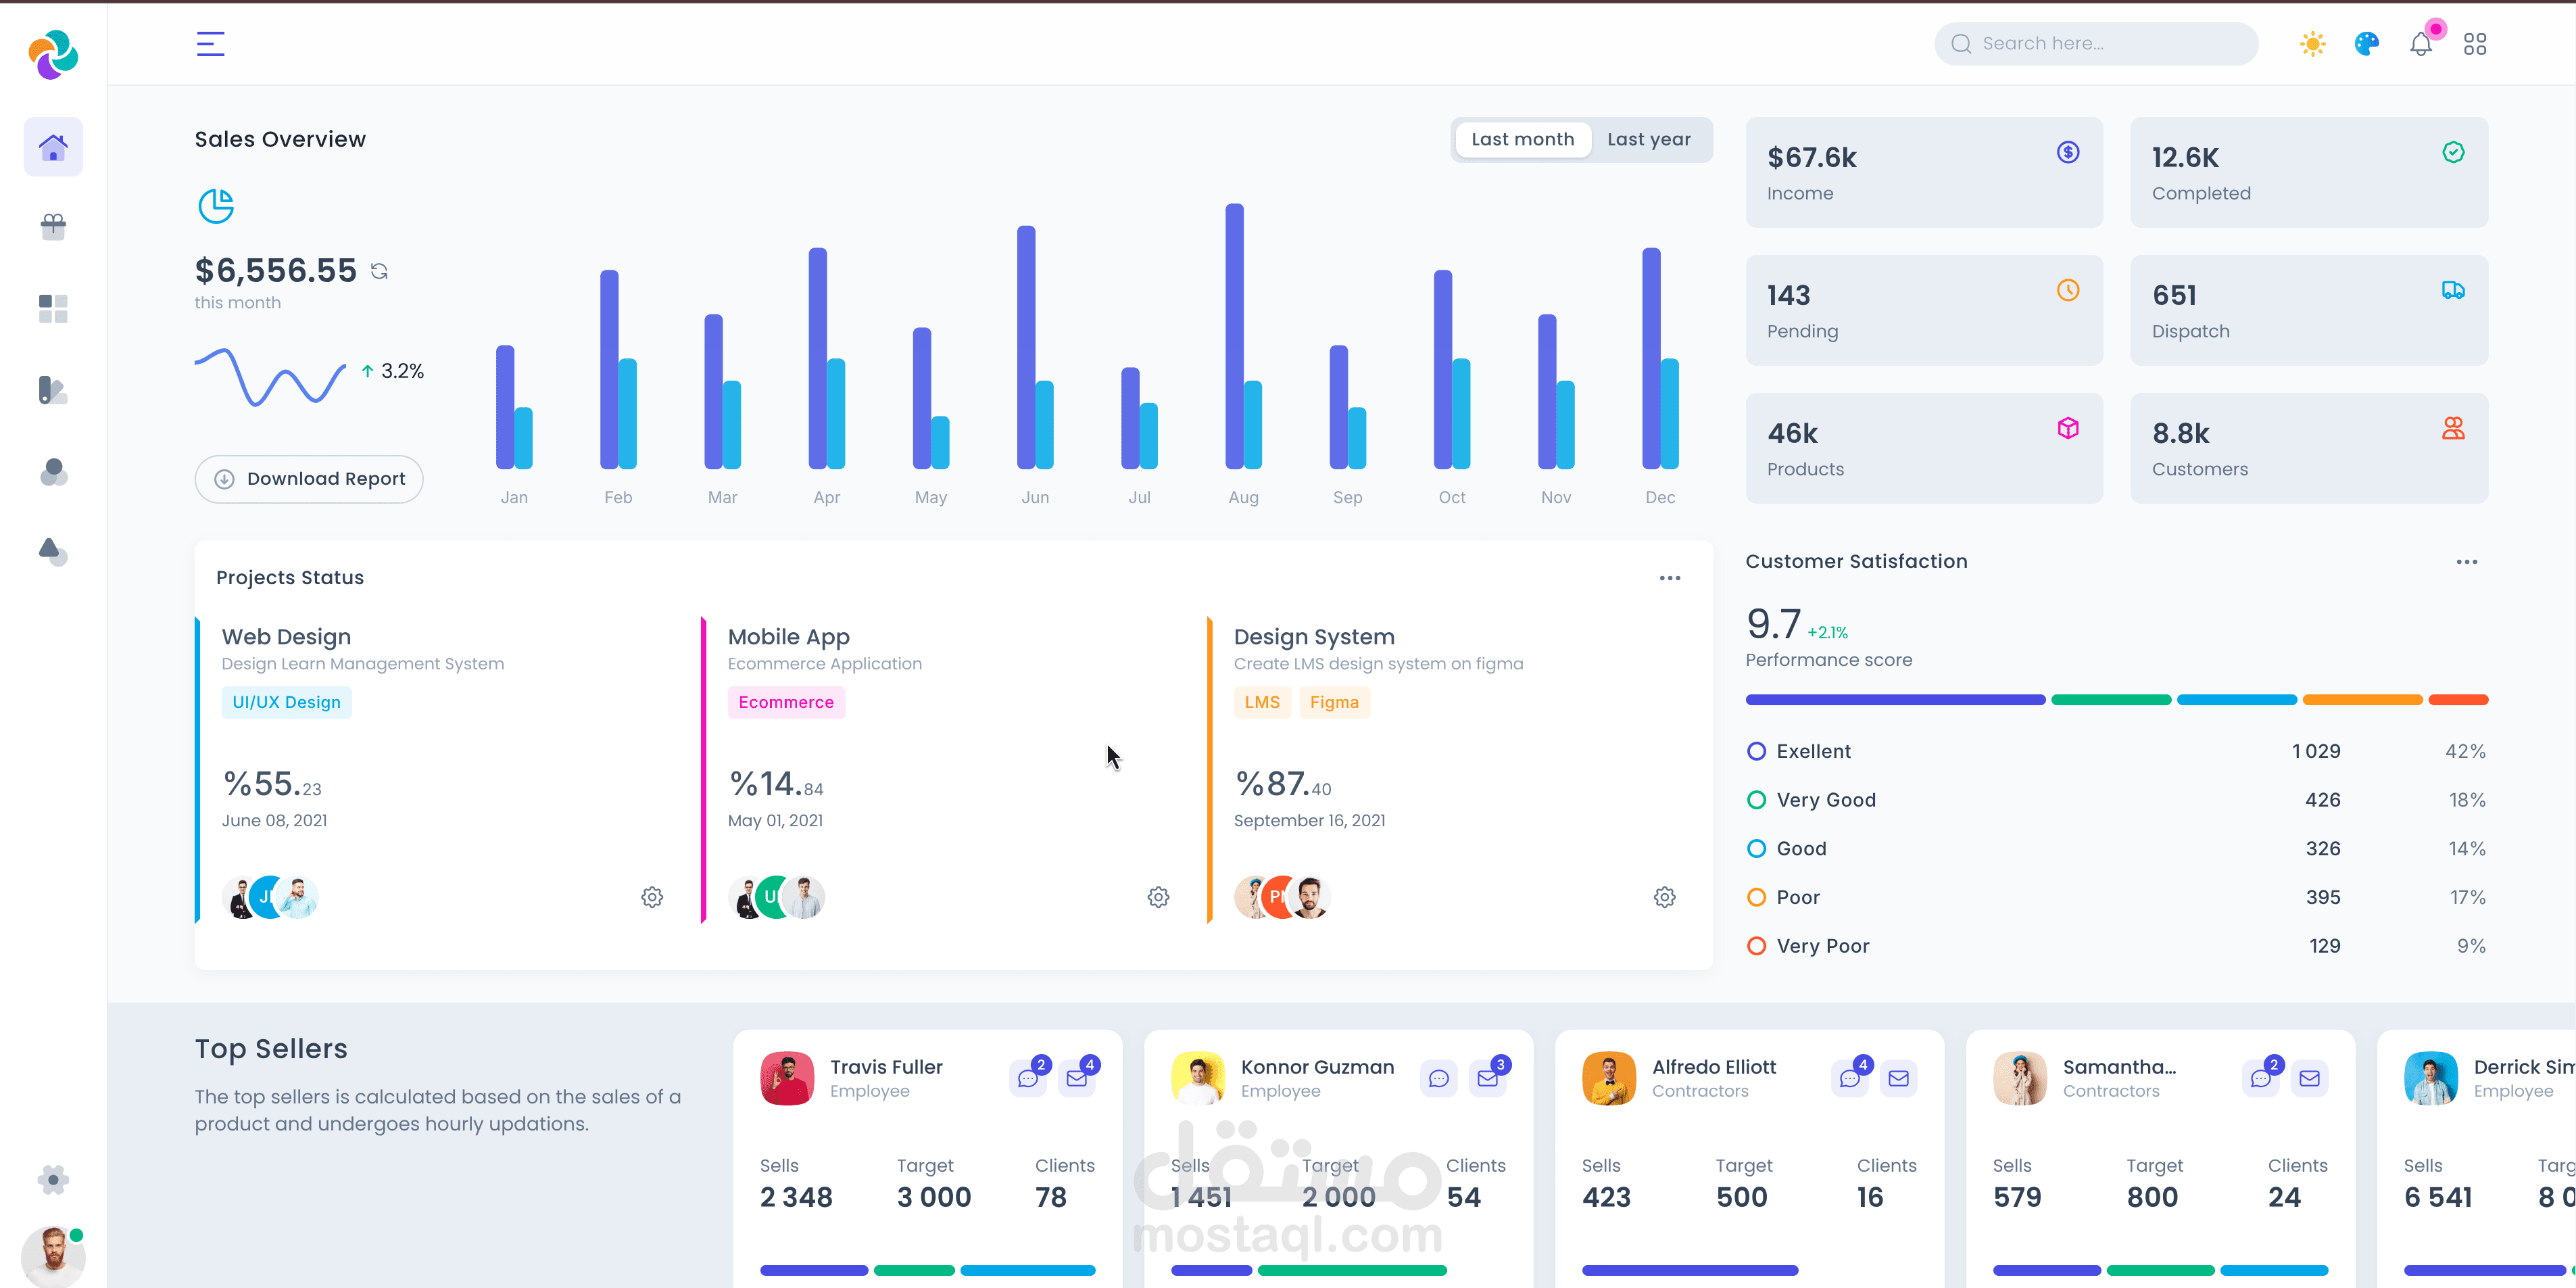Toggle the hamburger menu icon
2576x1288 pixels.
pyautogui.click(x=210, y=44)
